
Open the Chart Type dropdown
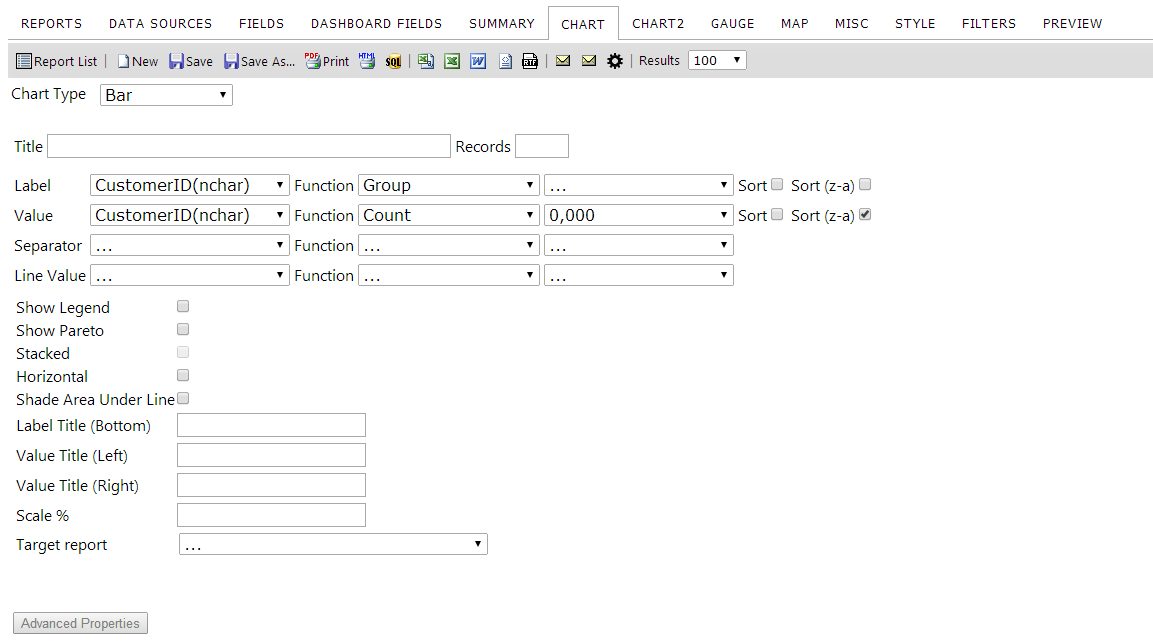pos(166,95)
